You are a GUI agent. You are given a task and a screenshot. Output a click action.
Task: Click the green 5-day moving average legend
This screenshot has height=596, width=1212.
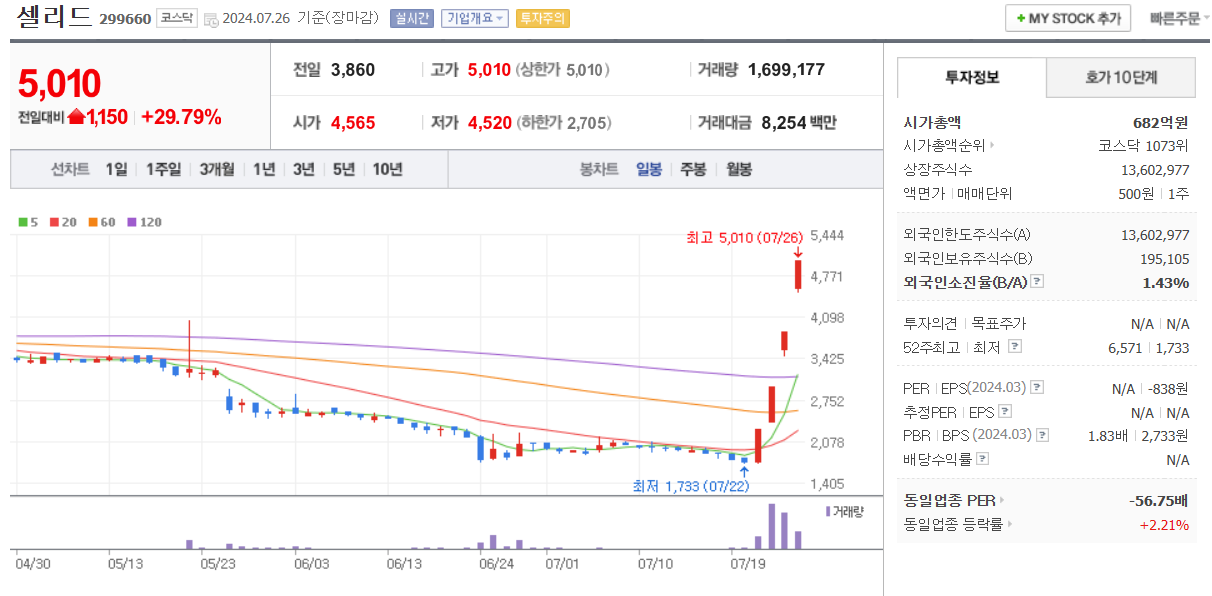(x=27, y=222)
